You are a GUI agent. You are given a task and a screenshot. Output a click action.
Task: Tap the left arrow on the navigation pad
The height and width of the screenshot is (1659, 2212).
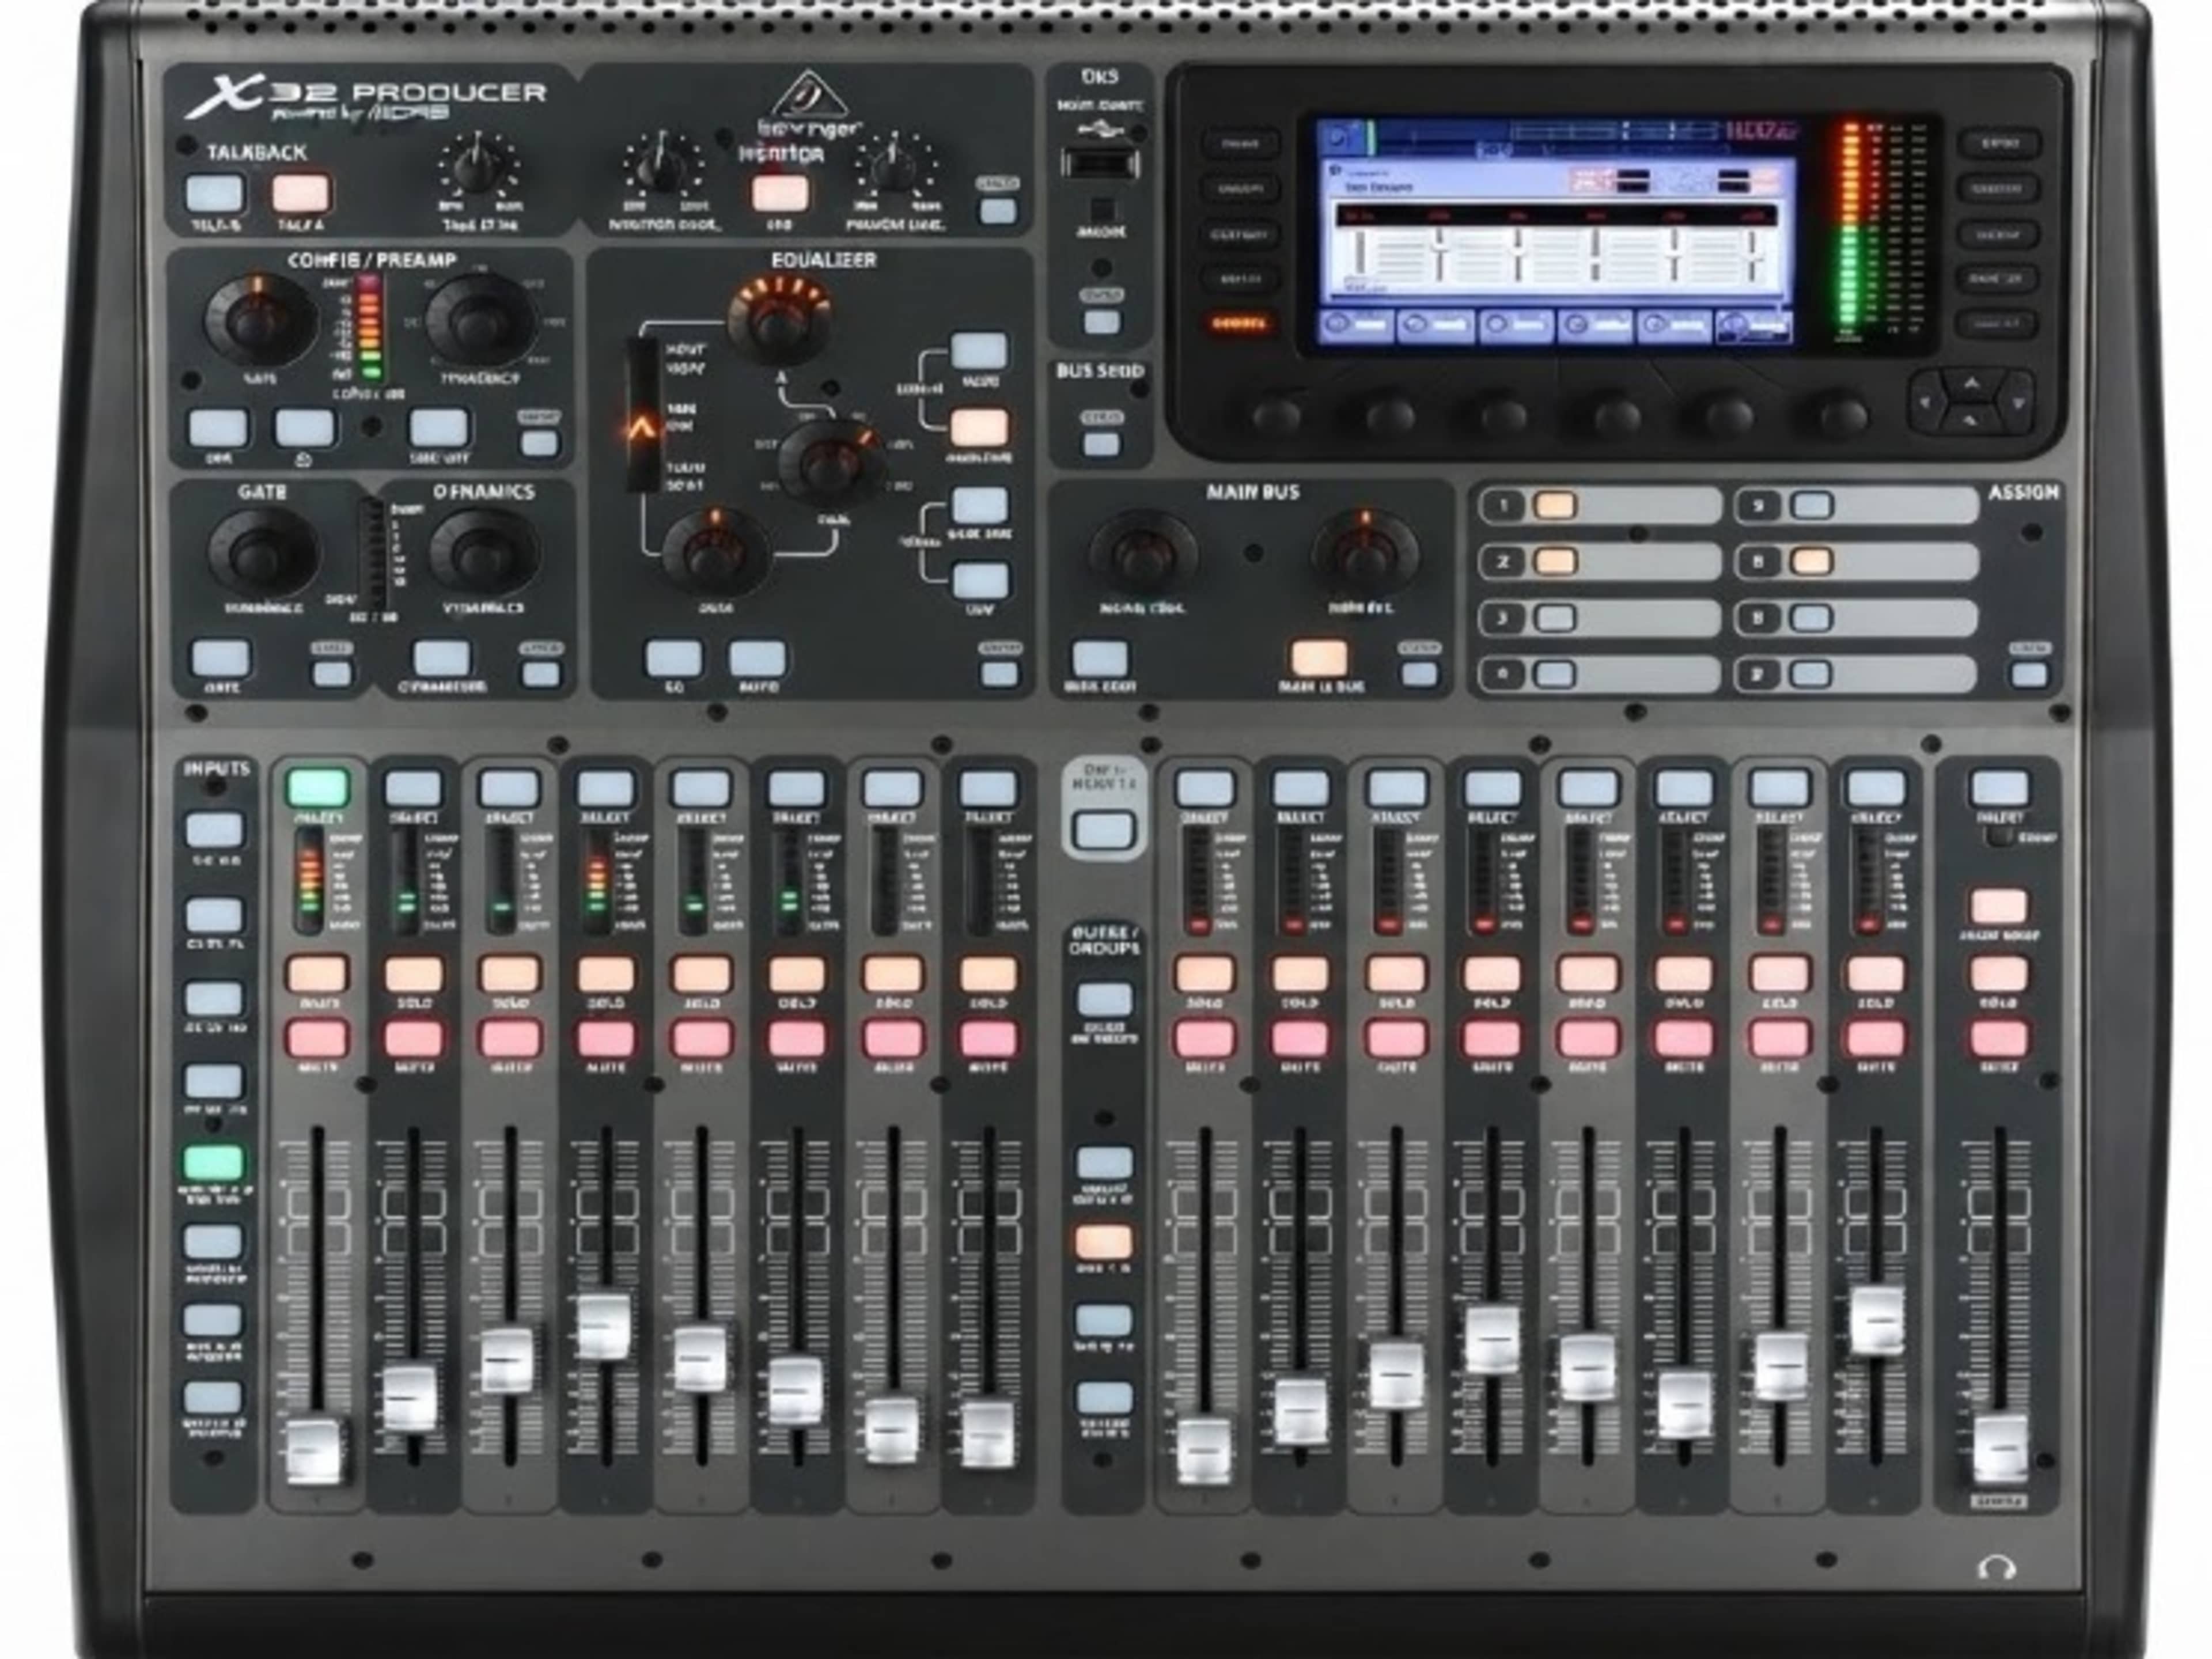[1925, 402]
